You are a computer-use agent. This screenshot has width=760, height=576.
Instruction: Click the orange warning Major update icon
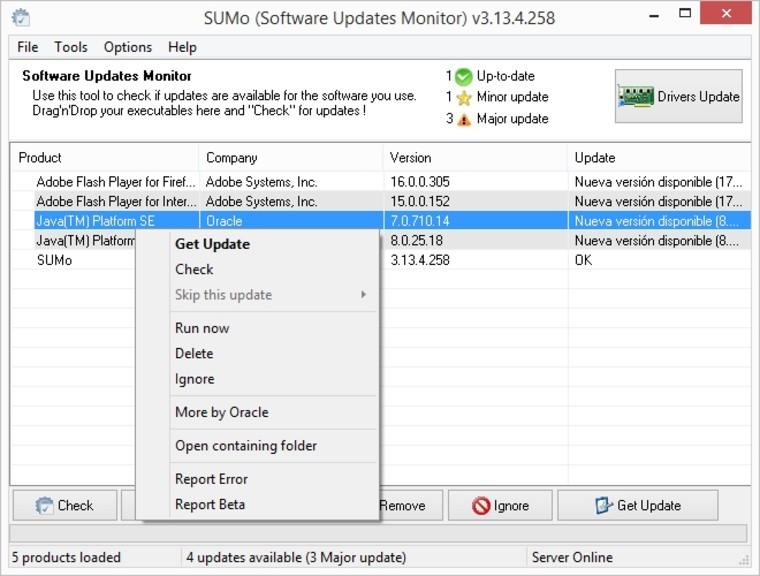coord(464,119)
